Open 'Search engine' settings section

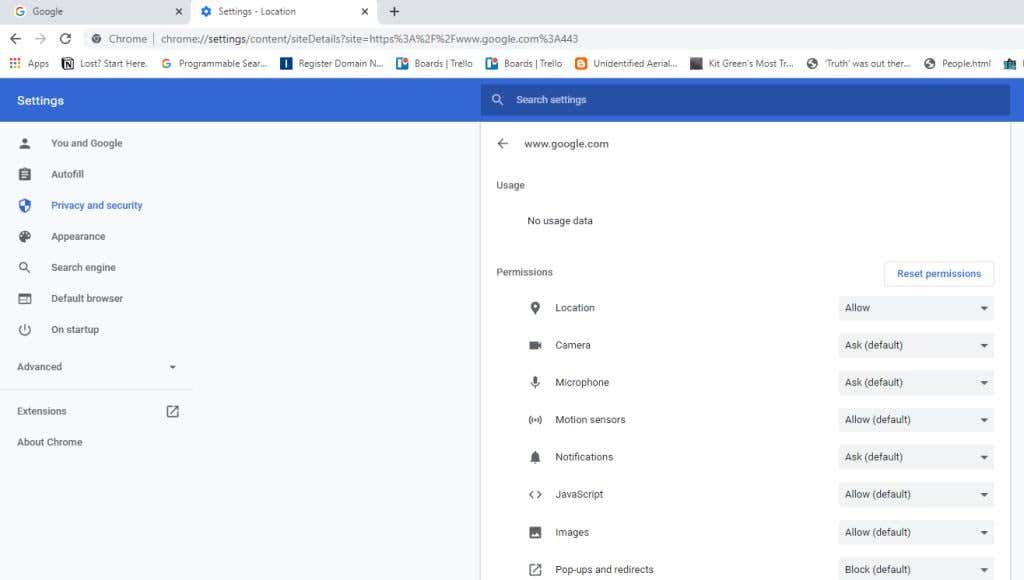pos(84,267)
